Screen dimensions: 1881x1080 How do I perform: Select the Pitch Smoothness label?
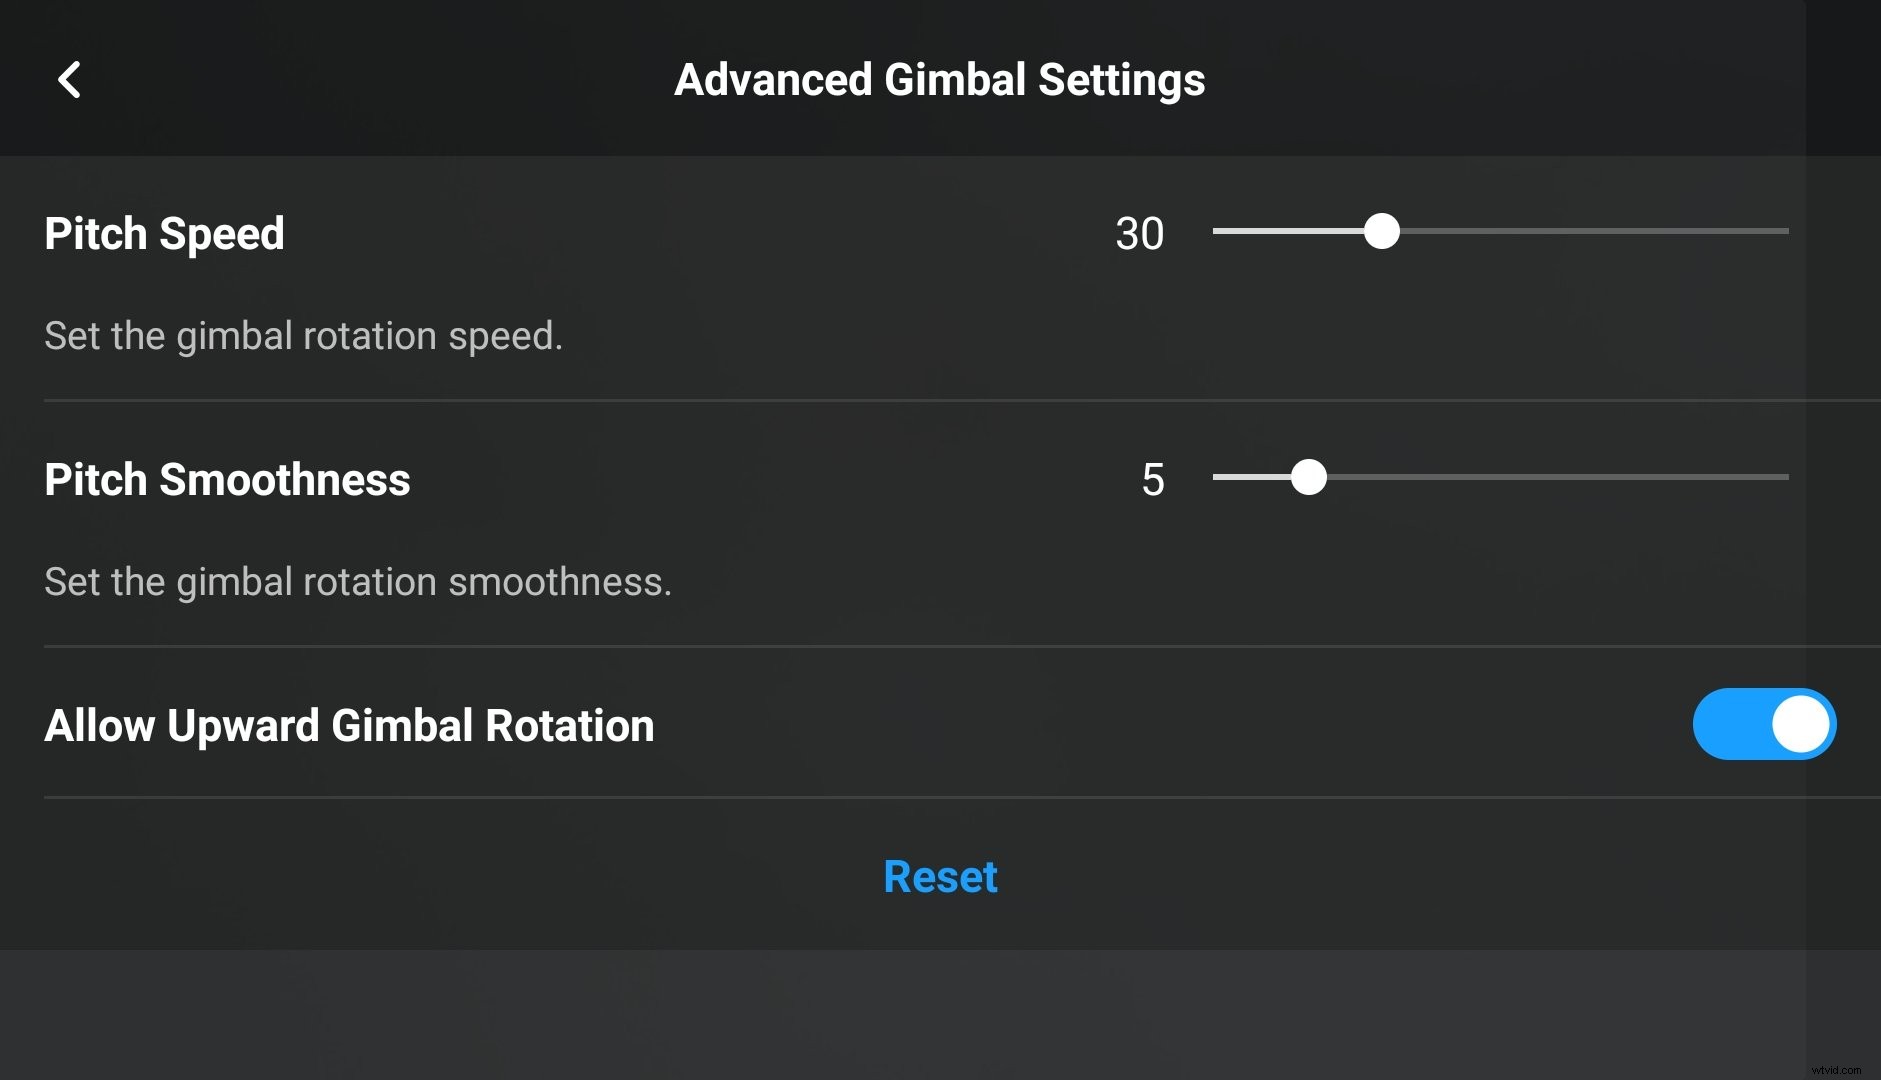pyautogui.click(x=227, y=480)
